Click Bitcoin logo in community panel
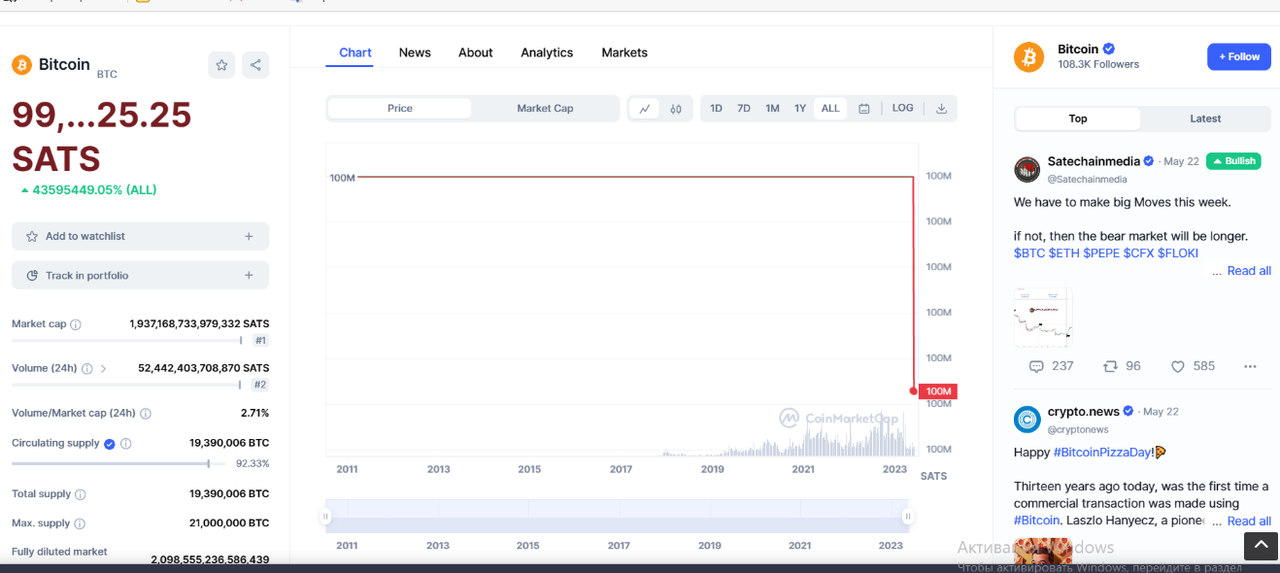Image resolution: width=1280 pixels, height=573 pixels. pos(1029,57)
